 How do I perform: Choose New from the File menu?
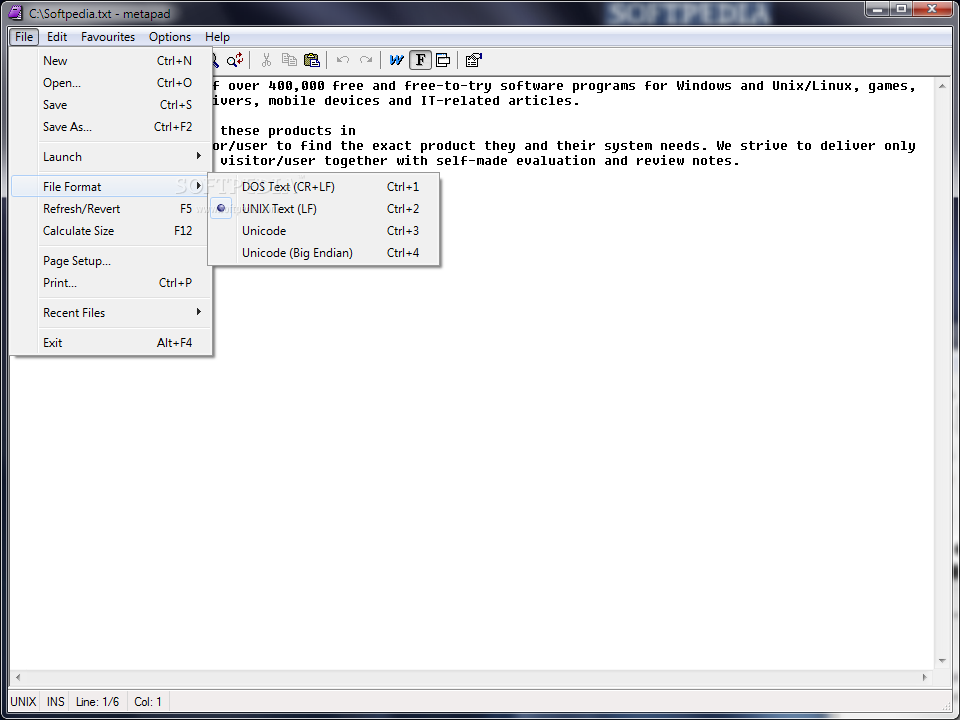point(111,61)
